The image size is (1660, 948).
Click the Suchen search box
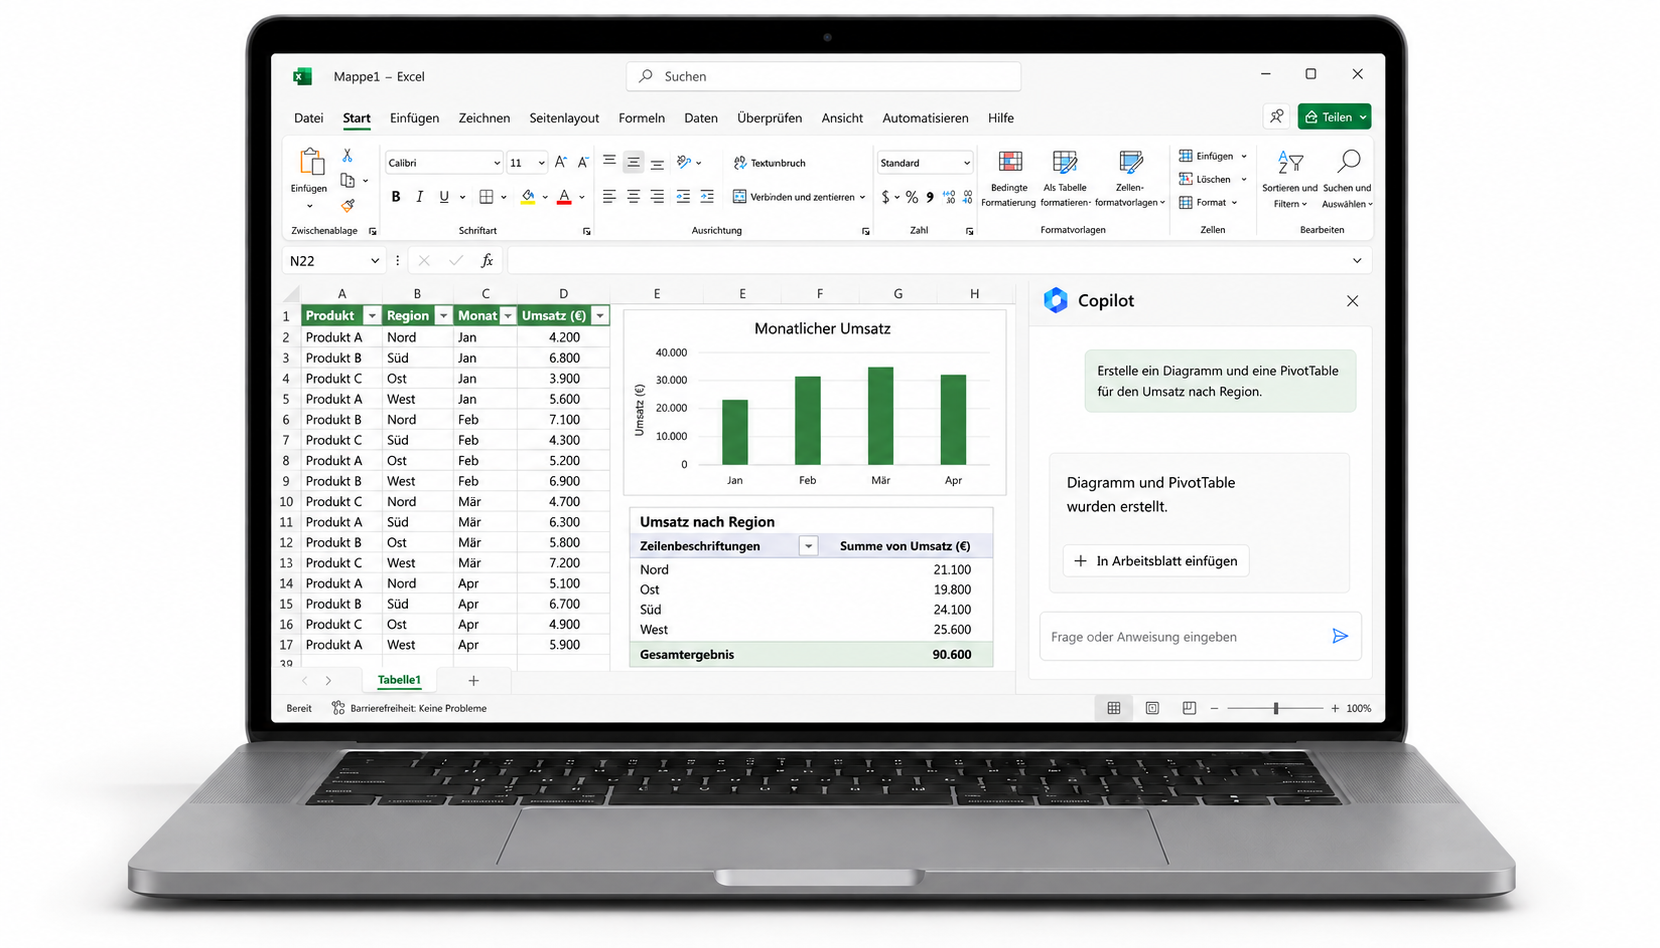pyautogui.click(x=823, y=76)
